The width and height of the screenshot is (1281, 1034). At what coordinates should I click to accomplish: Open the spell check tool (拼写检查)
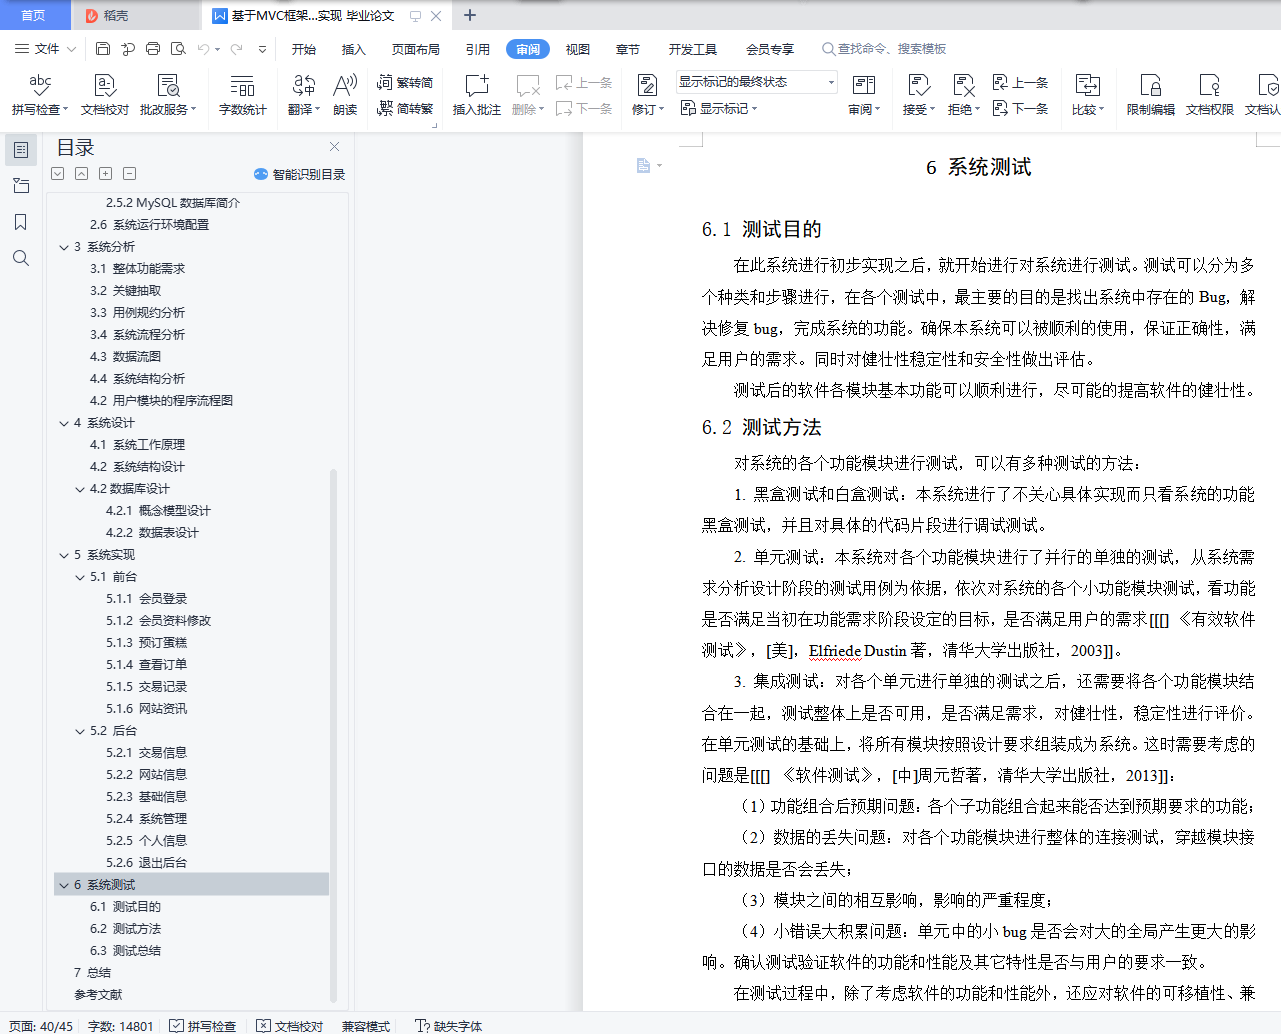point(40,95)
